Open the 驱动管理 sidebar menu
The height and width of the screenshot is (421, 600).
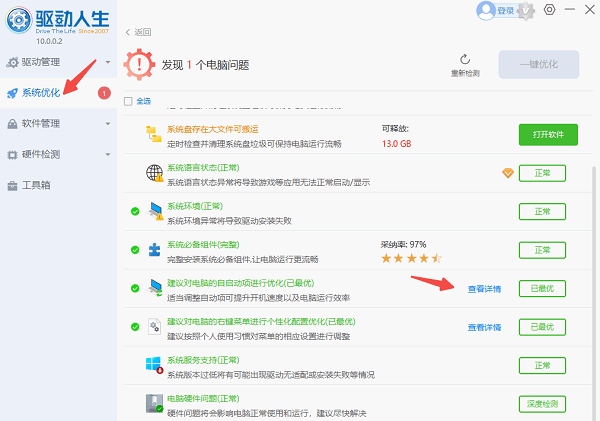pos(59,62)
